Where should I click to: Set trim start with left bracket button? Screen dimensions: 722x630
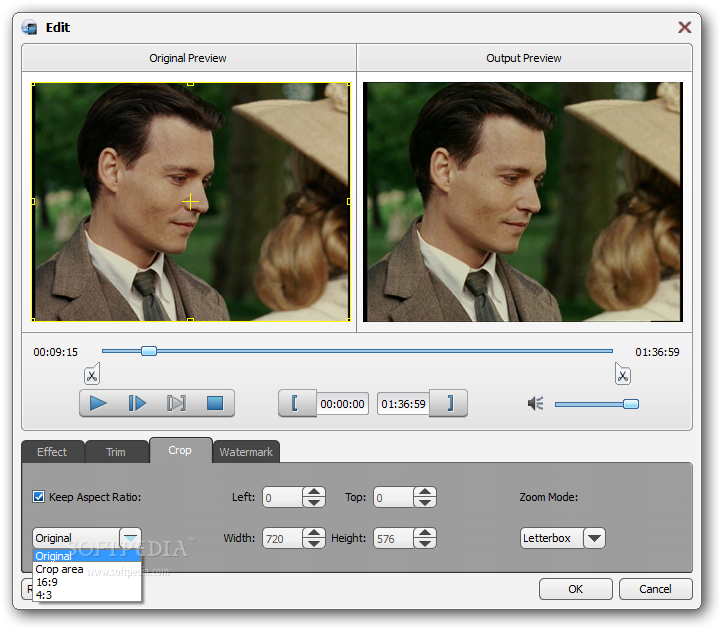297,403
